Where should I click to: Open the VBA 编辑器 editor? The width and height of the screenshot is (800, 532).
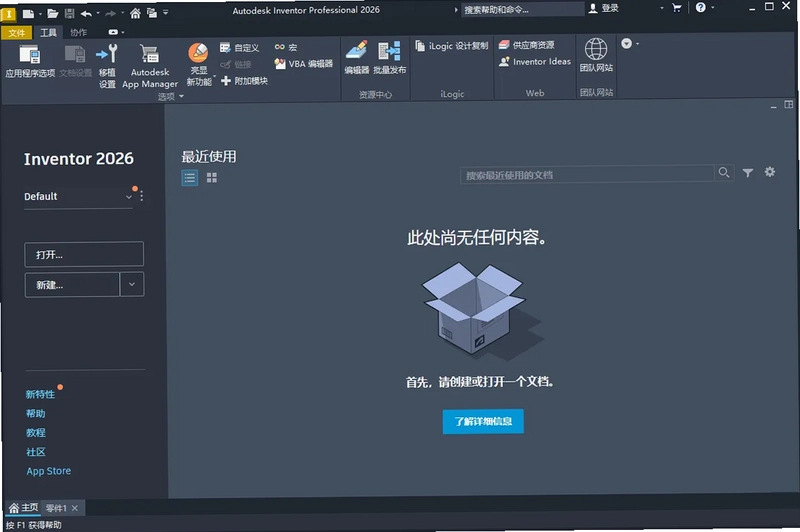(x=303, y=64)
